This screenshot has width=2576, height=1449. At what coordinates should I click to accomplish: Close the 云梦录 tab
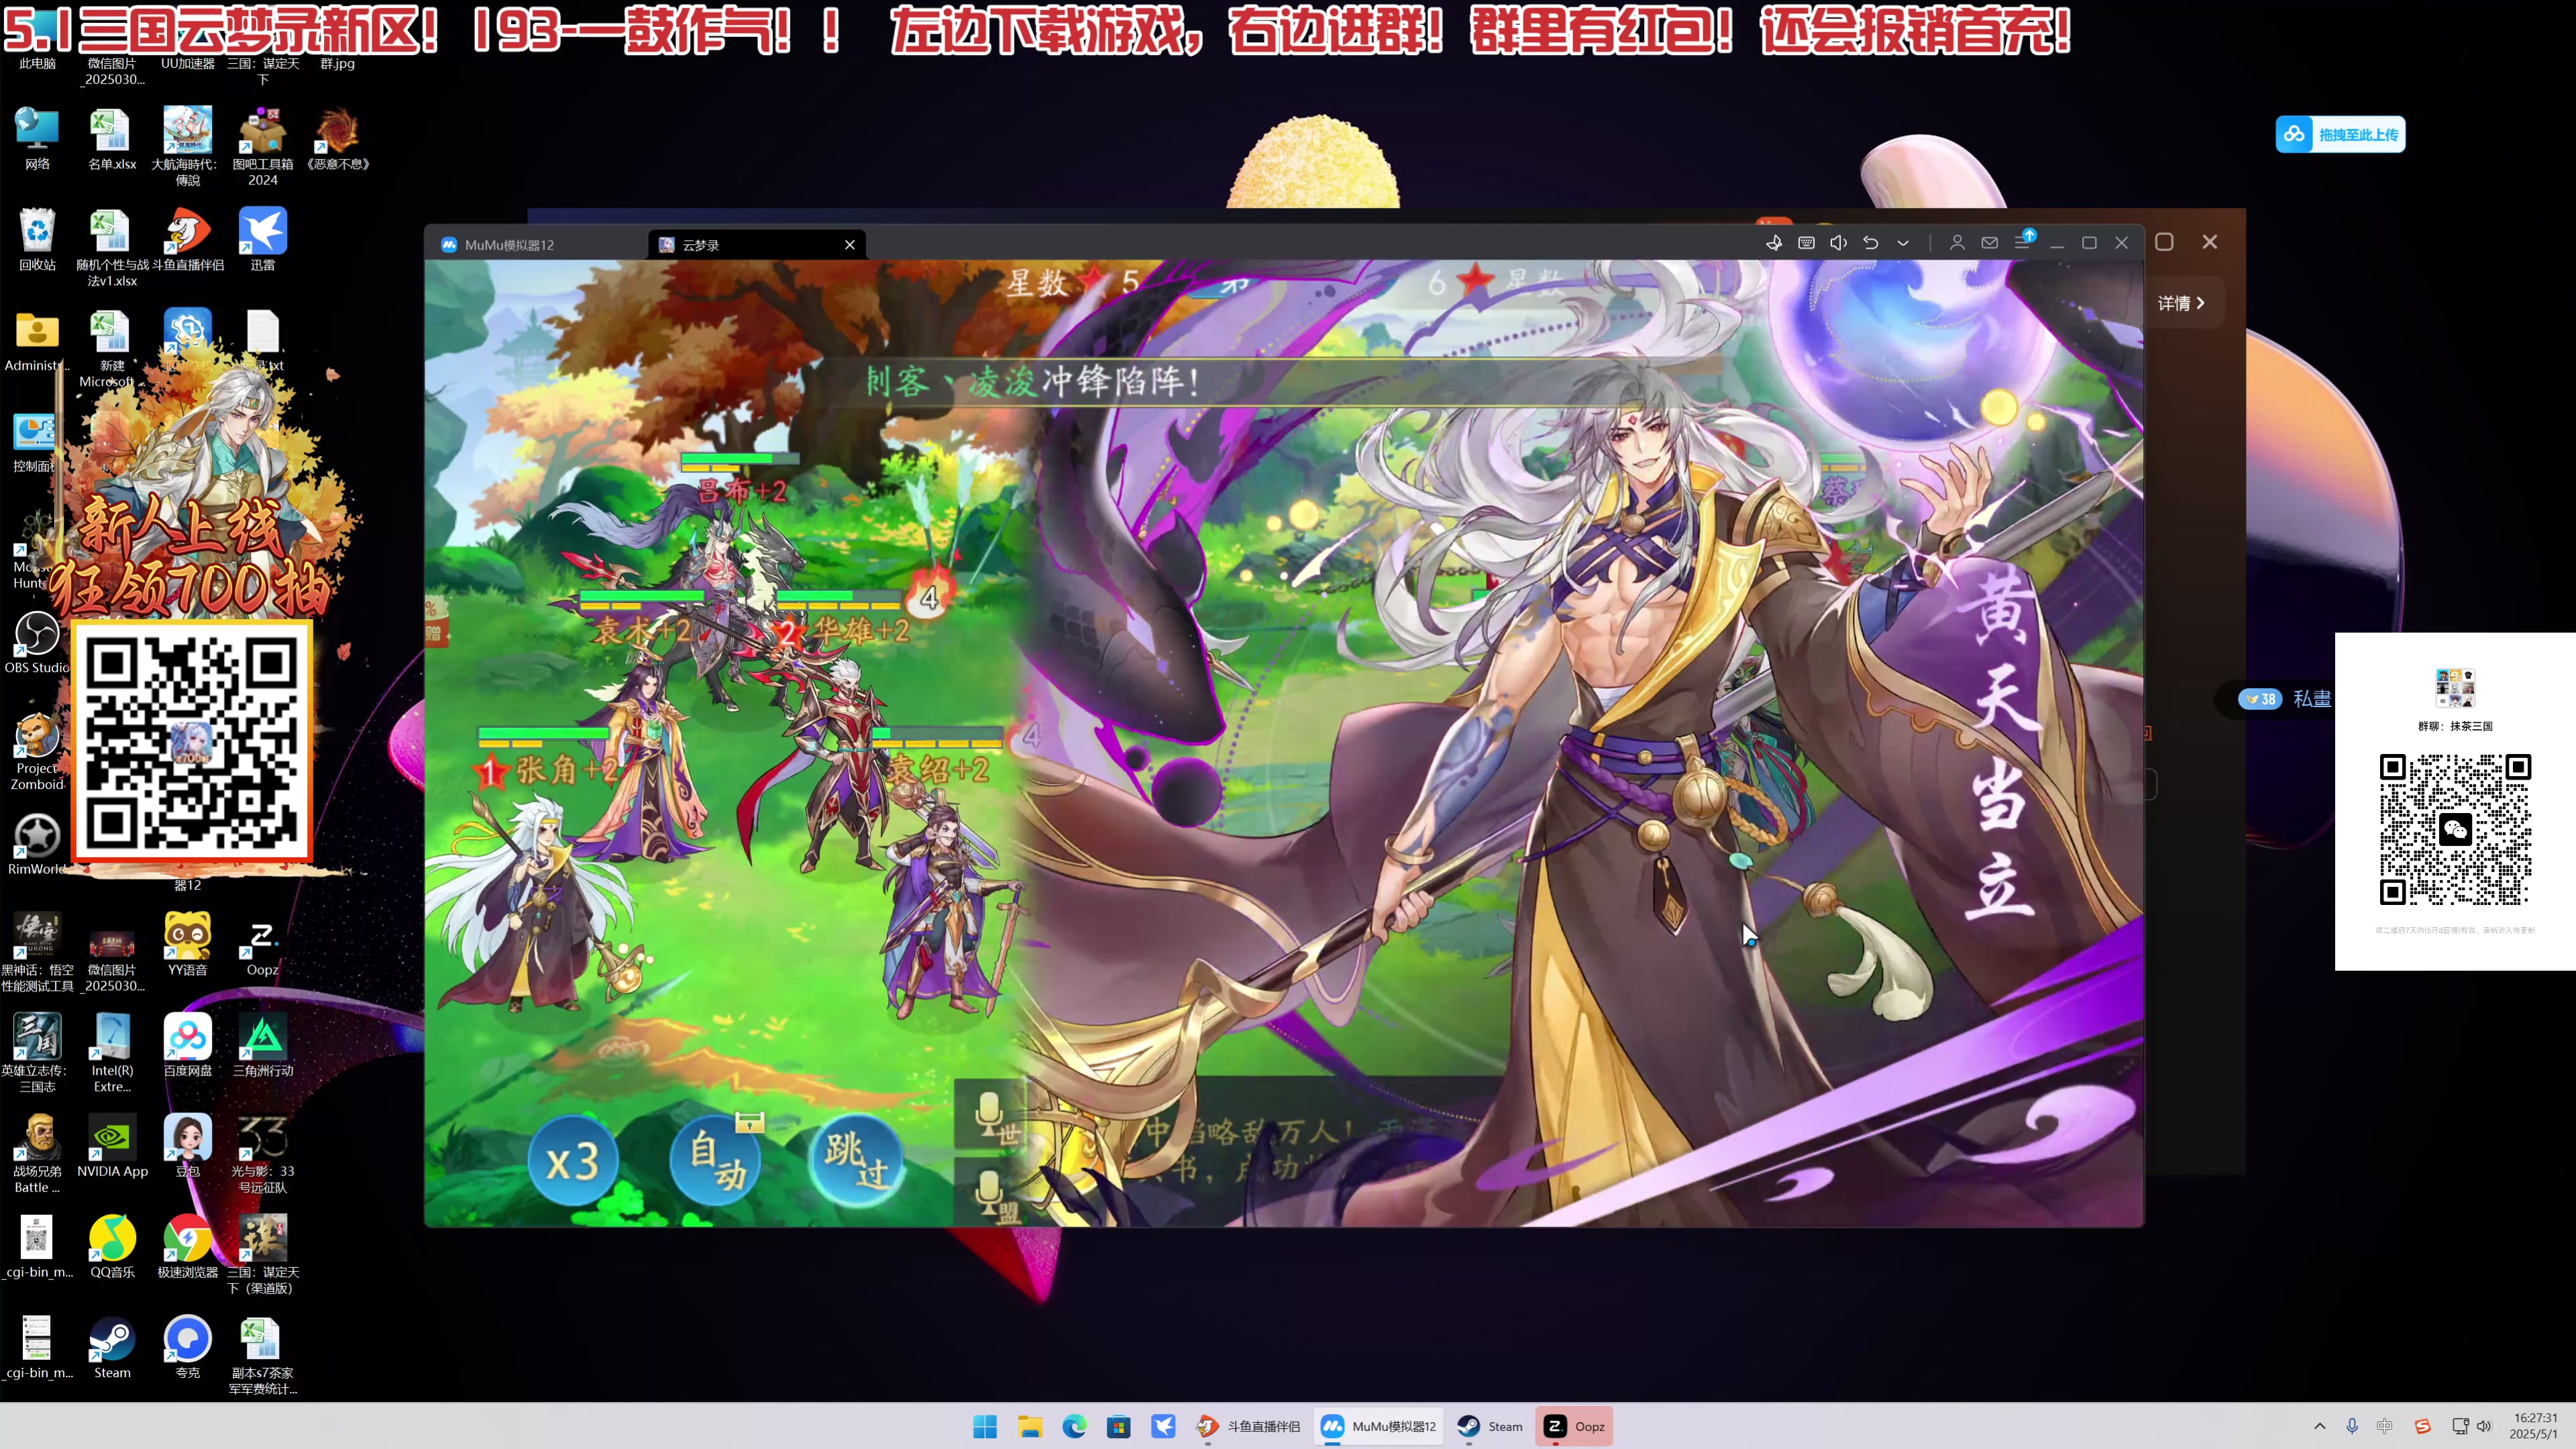850,245
